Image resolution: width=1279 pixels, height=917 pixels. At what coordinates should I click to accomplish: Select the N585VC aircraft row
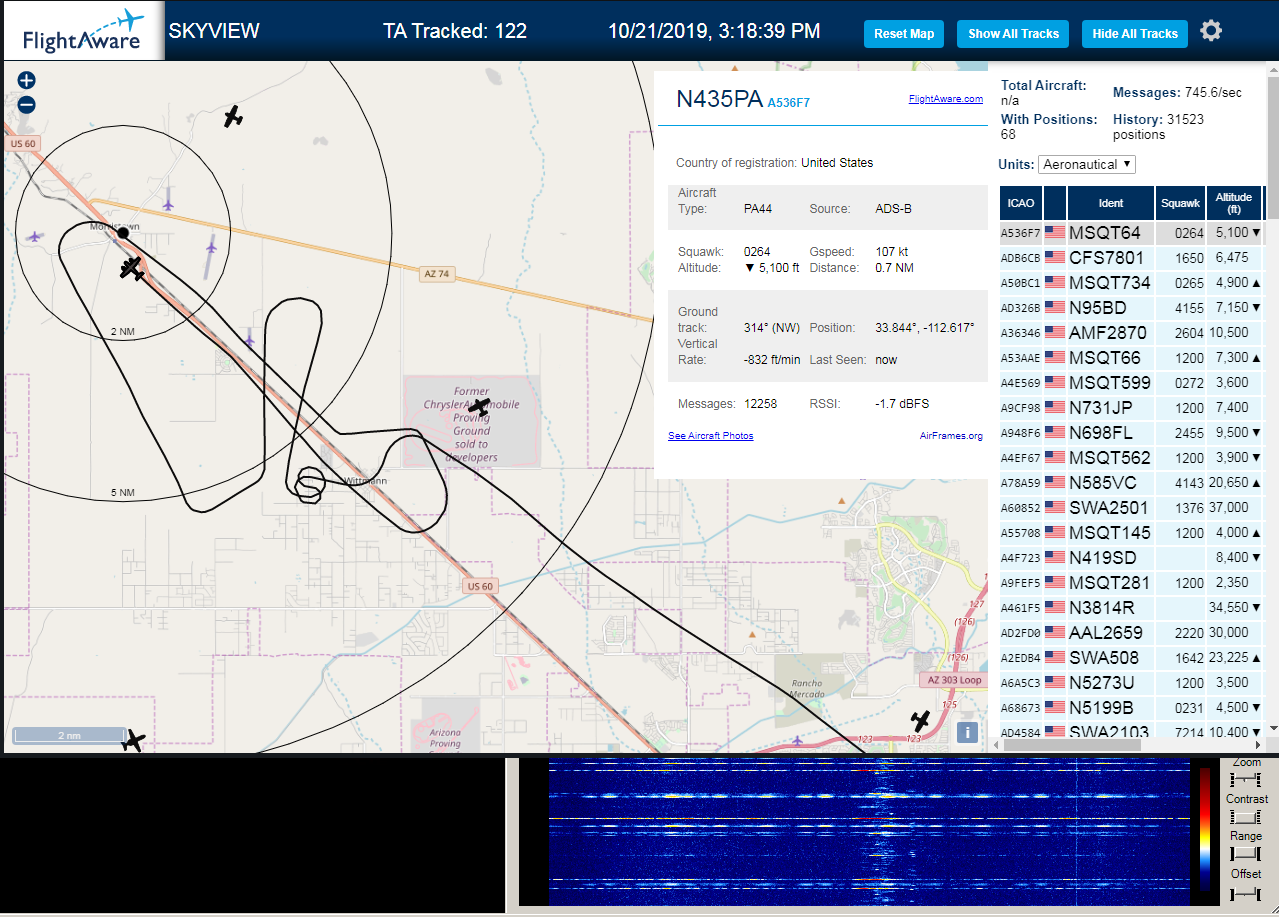click(1132, 482)
